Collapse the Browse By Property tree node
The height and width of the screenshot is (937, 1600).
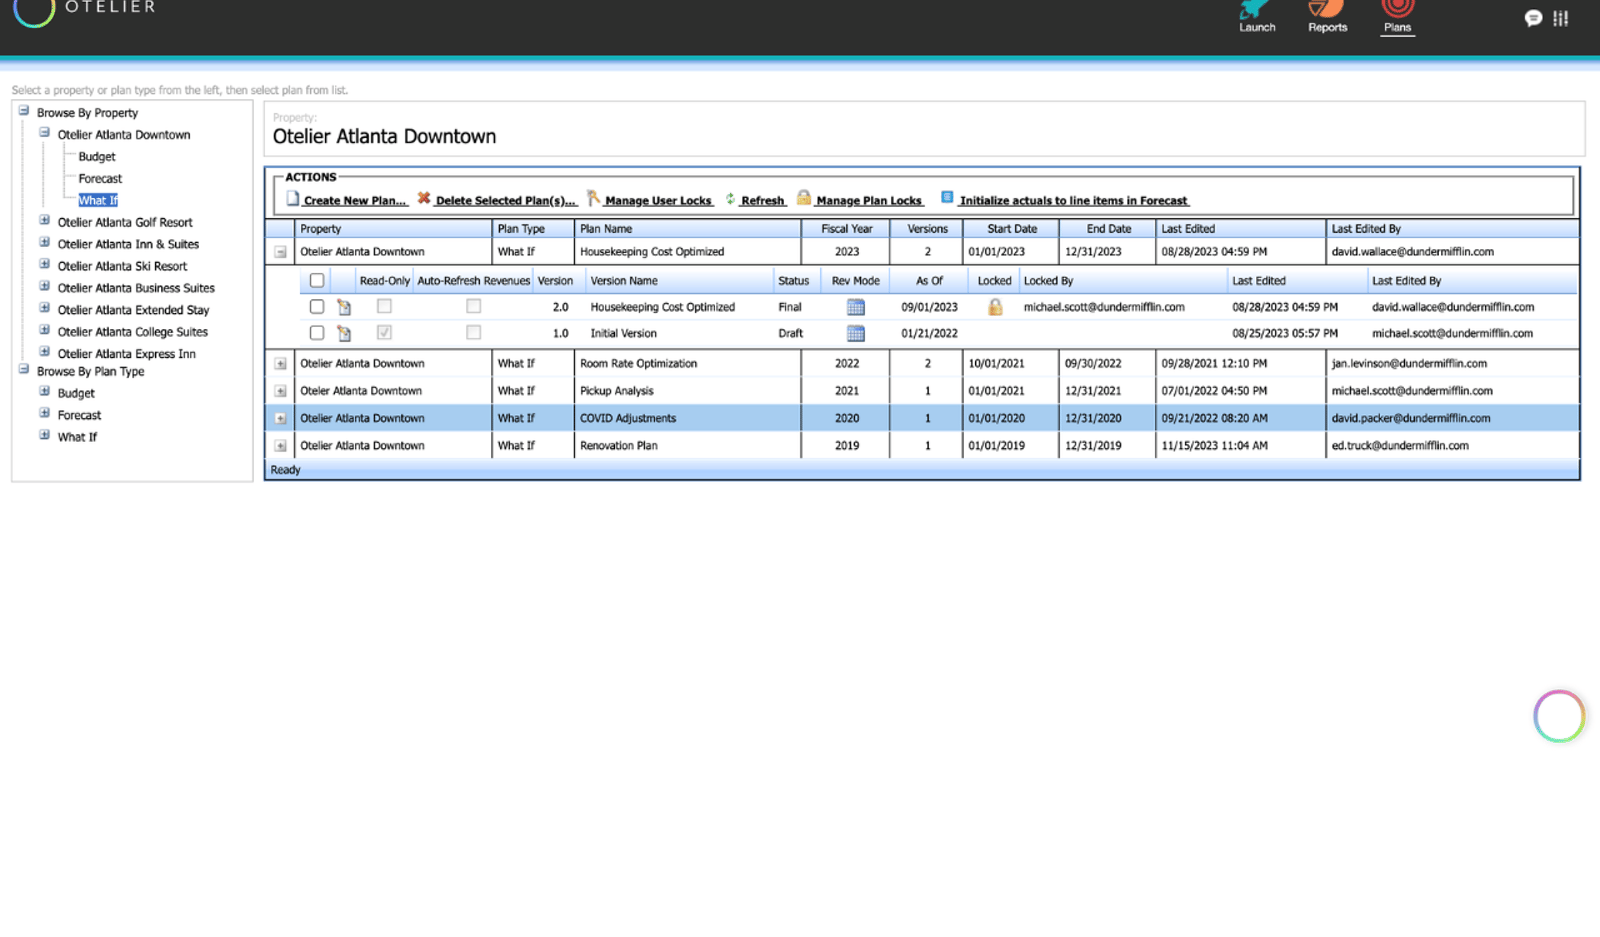click(x=24, y=111)
